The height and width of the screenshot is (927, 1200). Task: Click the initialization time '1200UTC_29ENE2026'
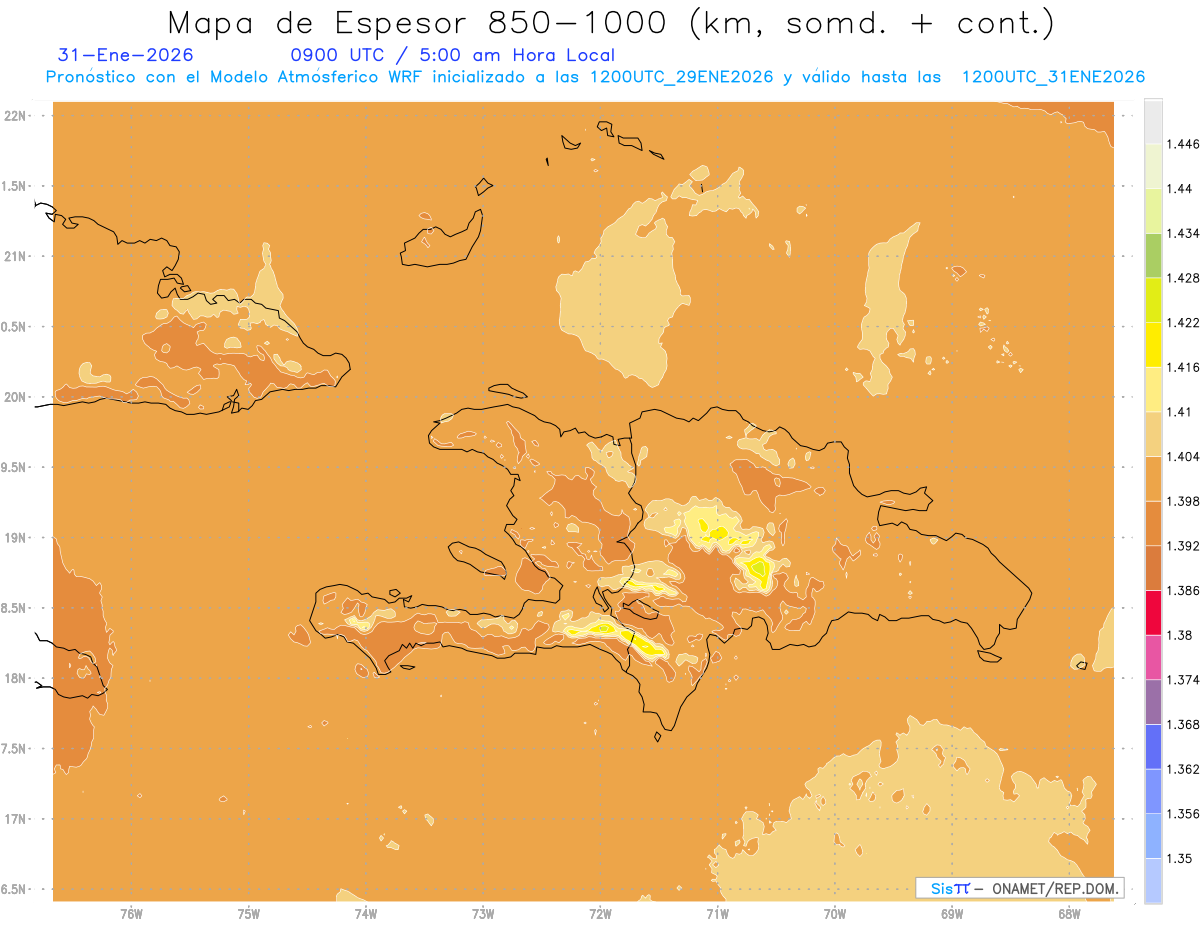tap(681, 77)
